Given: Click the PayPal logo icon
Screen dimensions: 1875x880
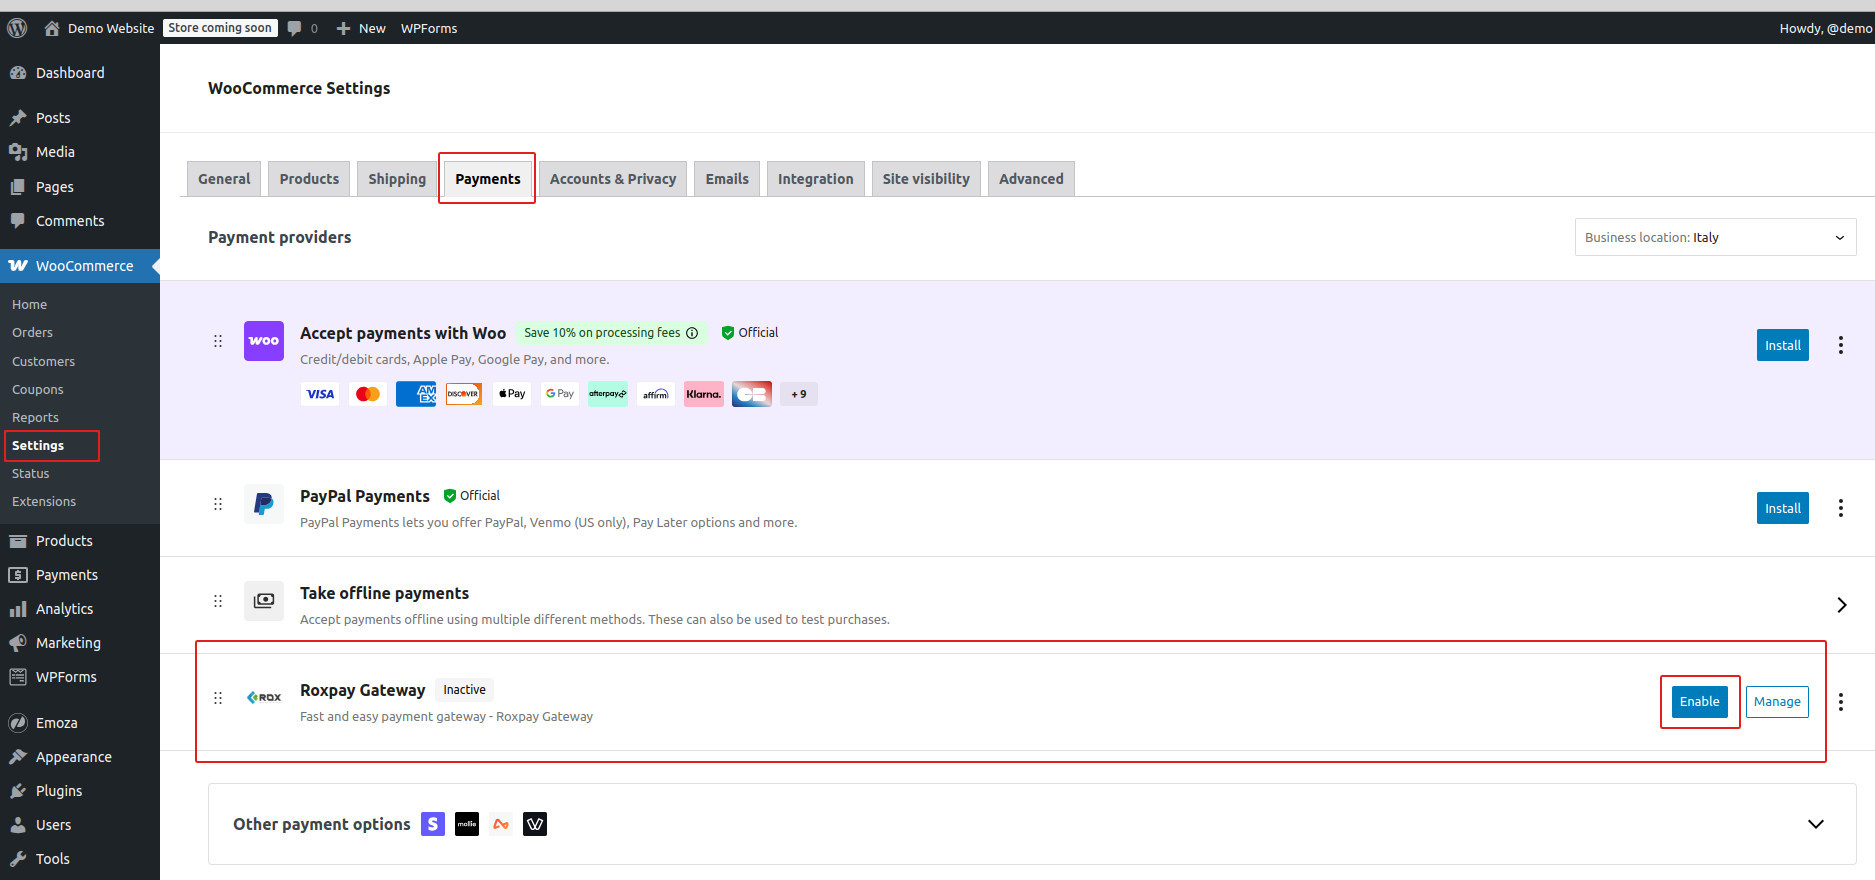Looking at the screenshot, I should (x=264, y=504).
